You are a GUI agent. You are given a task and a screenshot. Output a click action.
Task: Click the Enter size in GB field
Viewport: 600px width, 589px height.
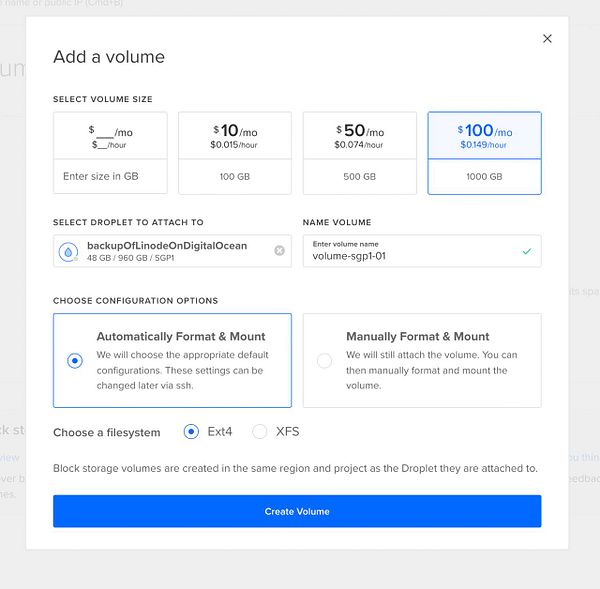click(x=110, y=177)
